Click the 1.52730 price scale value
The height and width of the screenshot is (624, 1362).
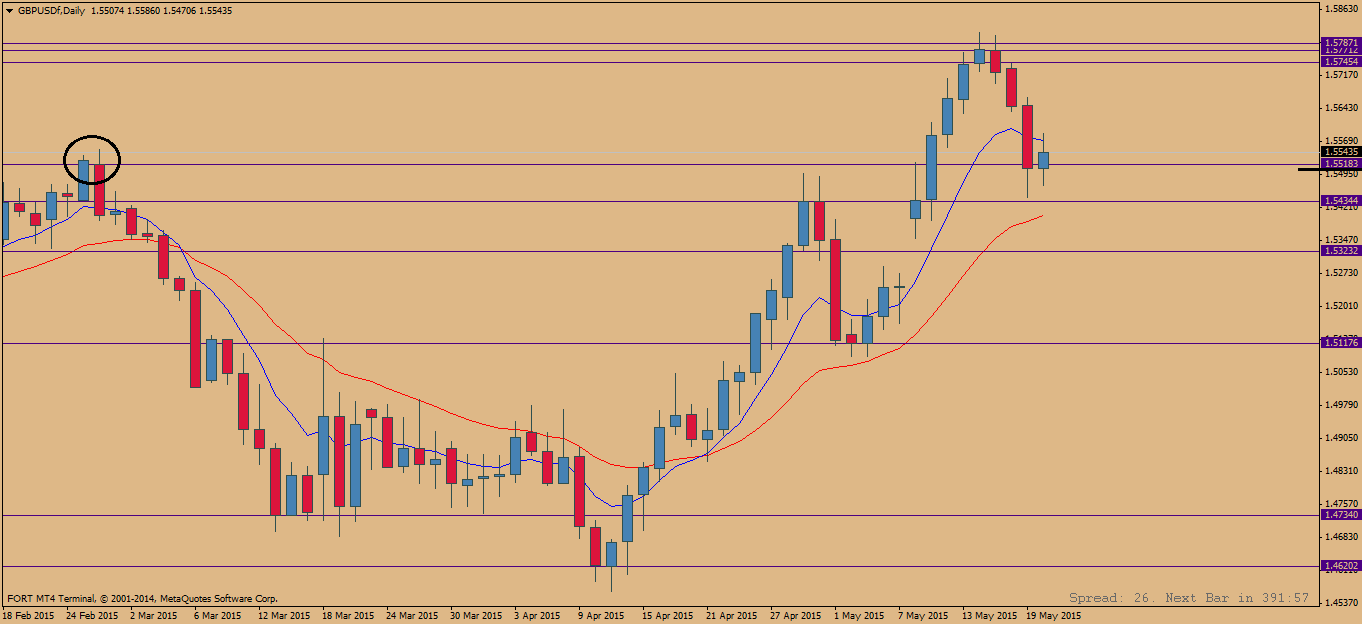coord(1341,272)
